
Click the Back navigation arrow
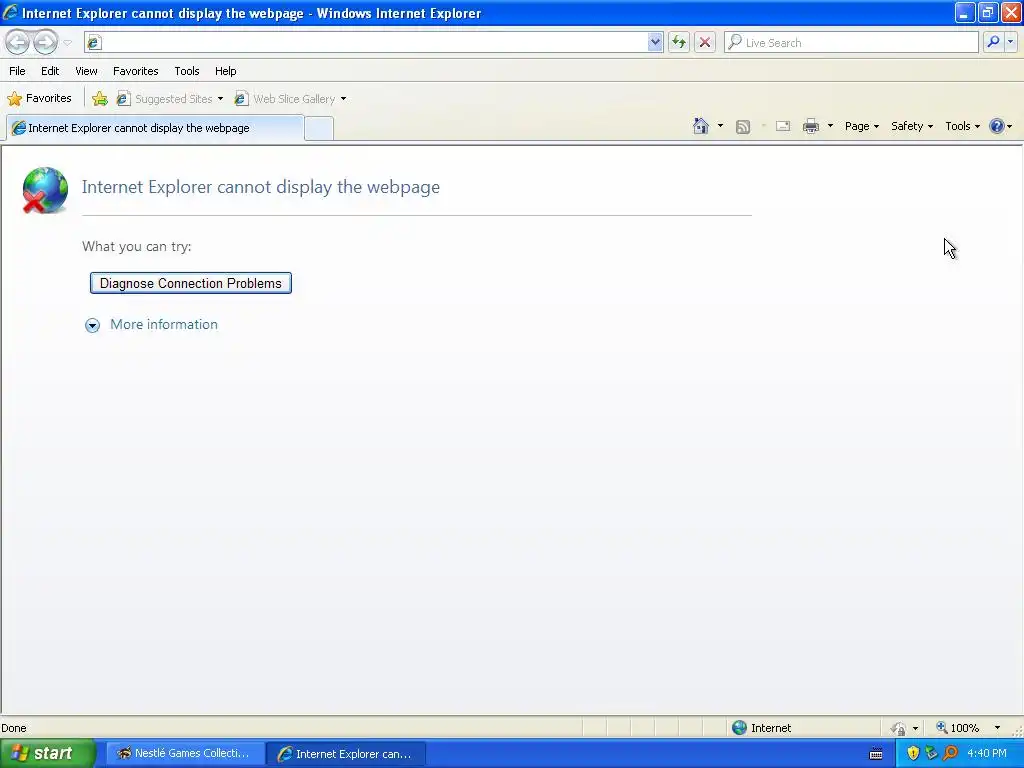[x=18, y=42]
